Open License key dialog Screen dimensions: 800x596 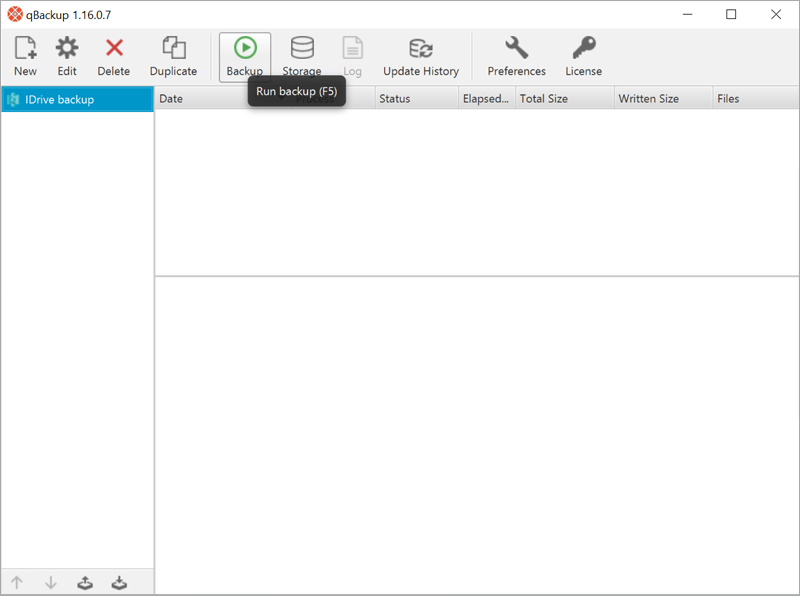tap(583, 57)
